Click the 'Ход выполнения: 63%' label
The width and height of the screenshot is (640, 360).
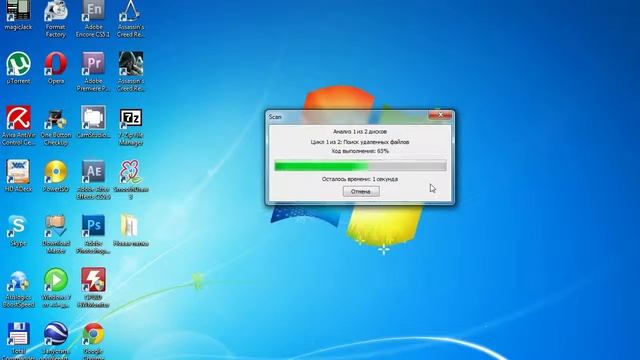point(360,151)
